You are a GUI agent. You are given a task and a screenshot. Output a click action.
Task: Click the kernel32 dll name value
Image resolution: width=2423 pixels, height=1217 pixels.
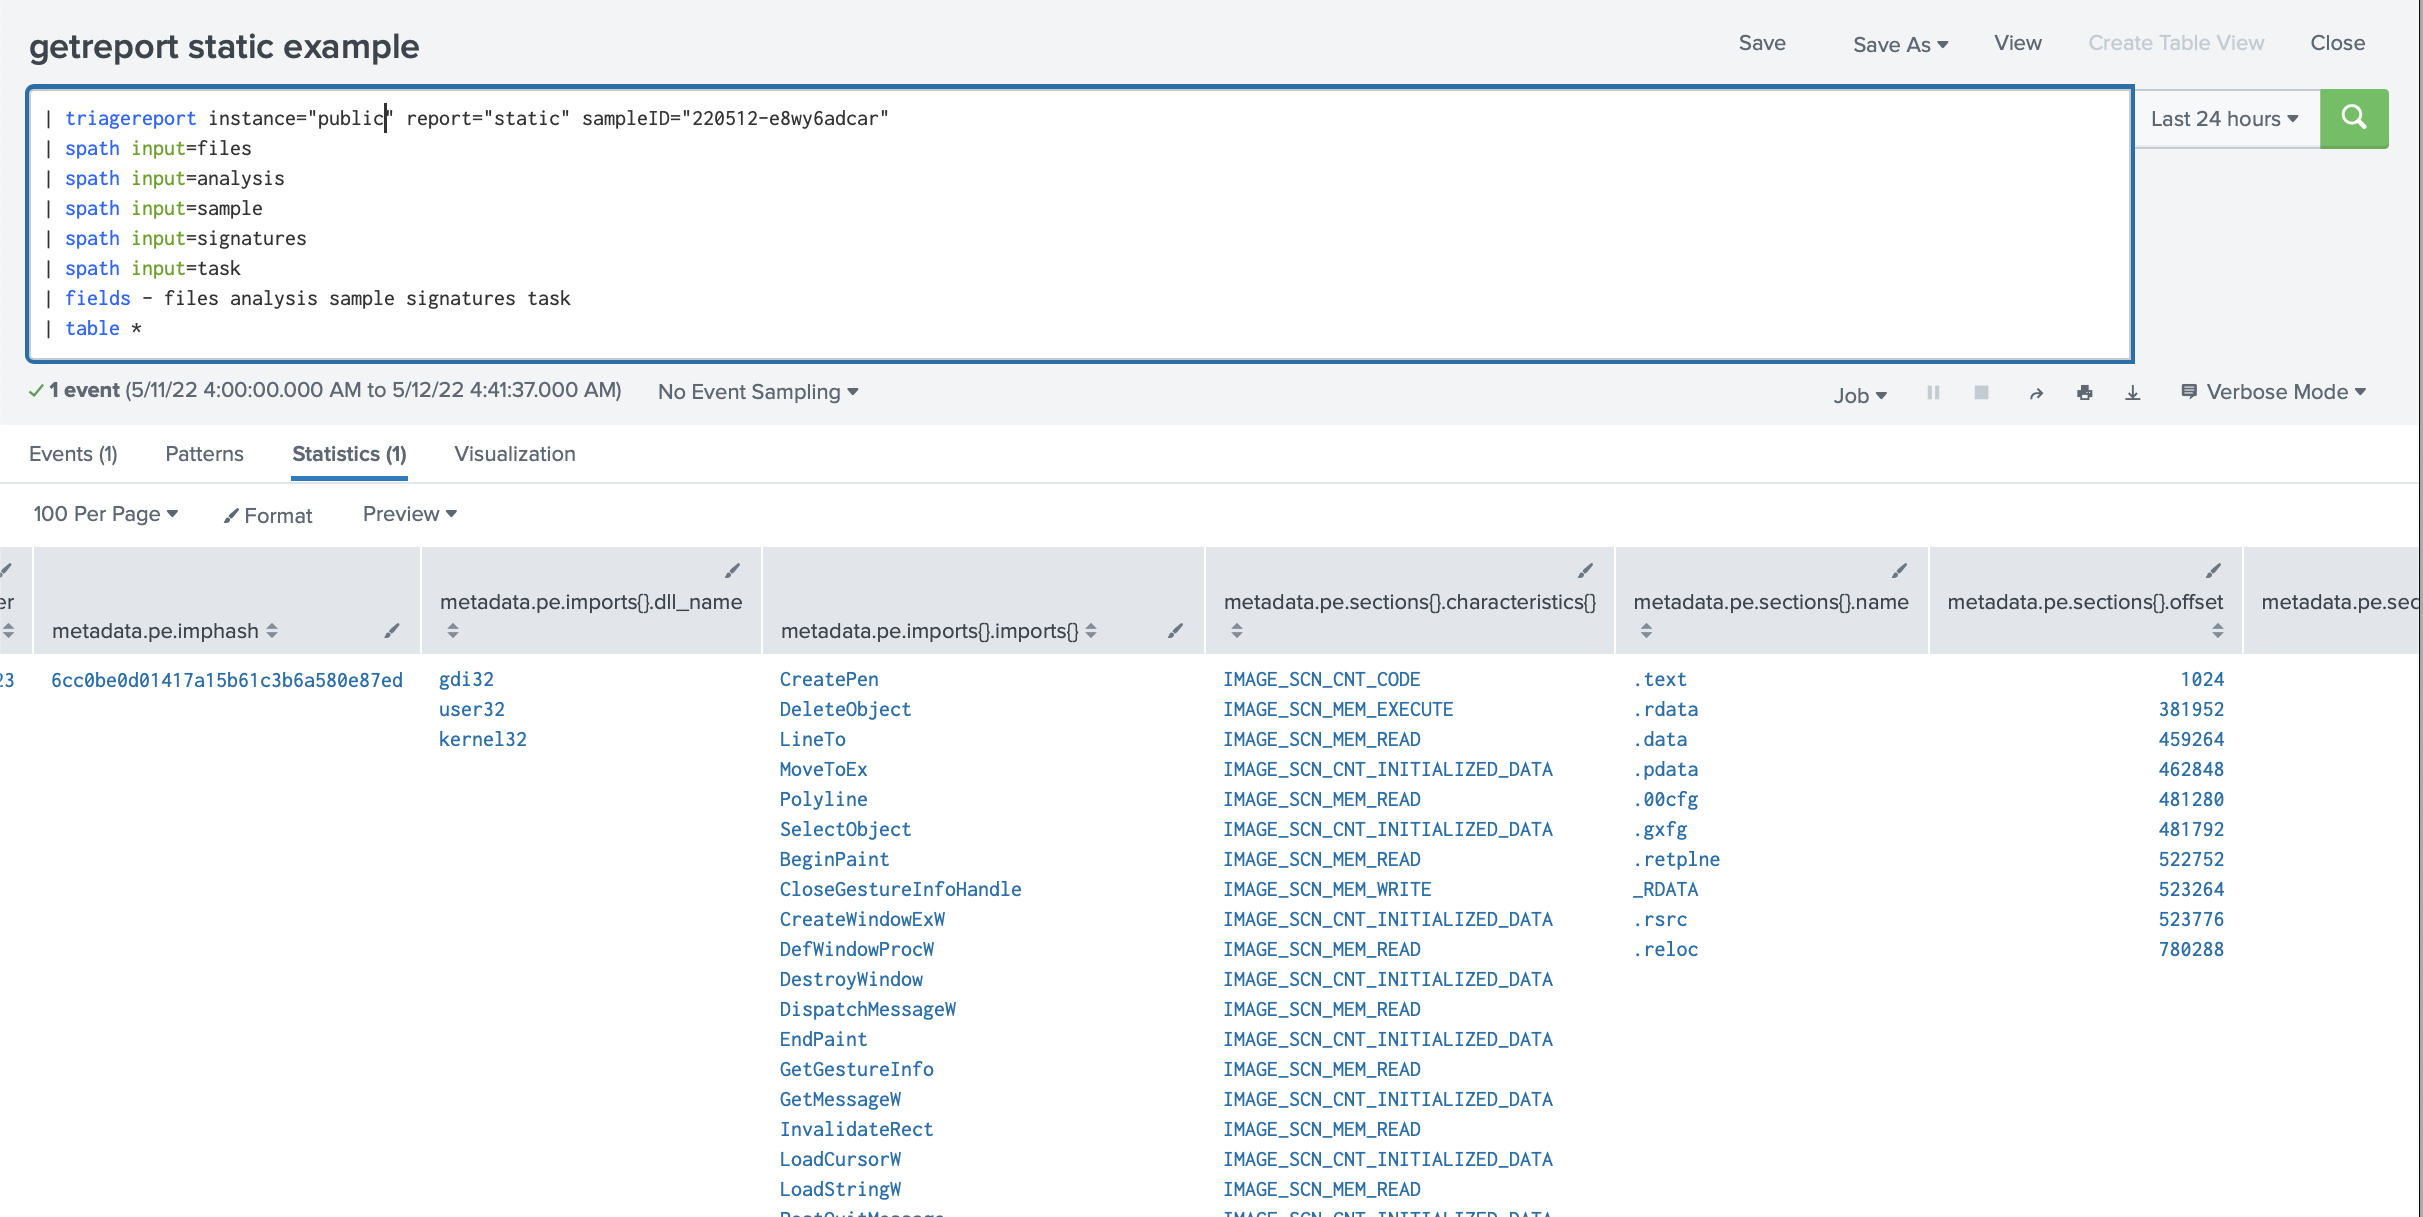[x=483, y=739]
